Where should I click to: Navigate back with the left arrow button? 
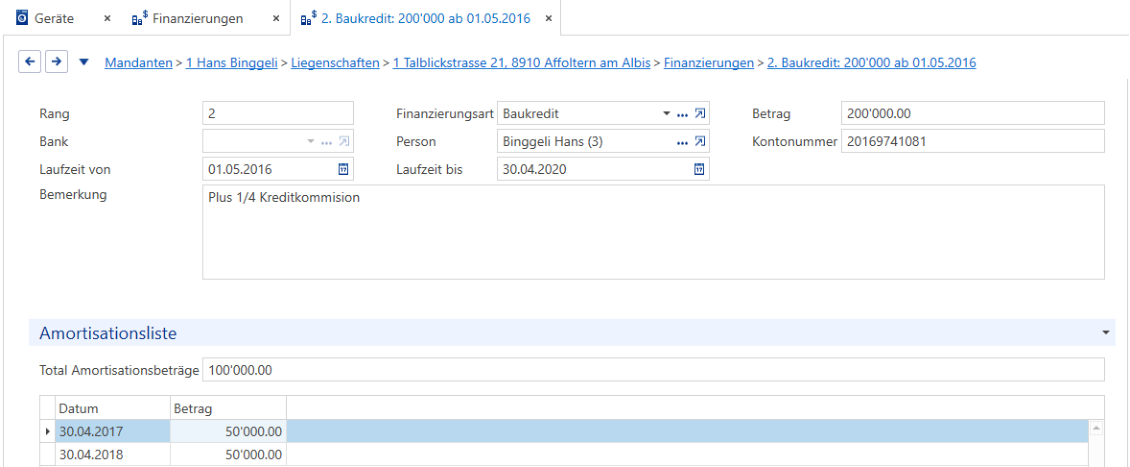[x=30, y=62]
